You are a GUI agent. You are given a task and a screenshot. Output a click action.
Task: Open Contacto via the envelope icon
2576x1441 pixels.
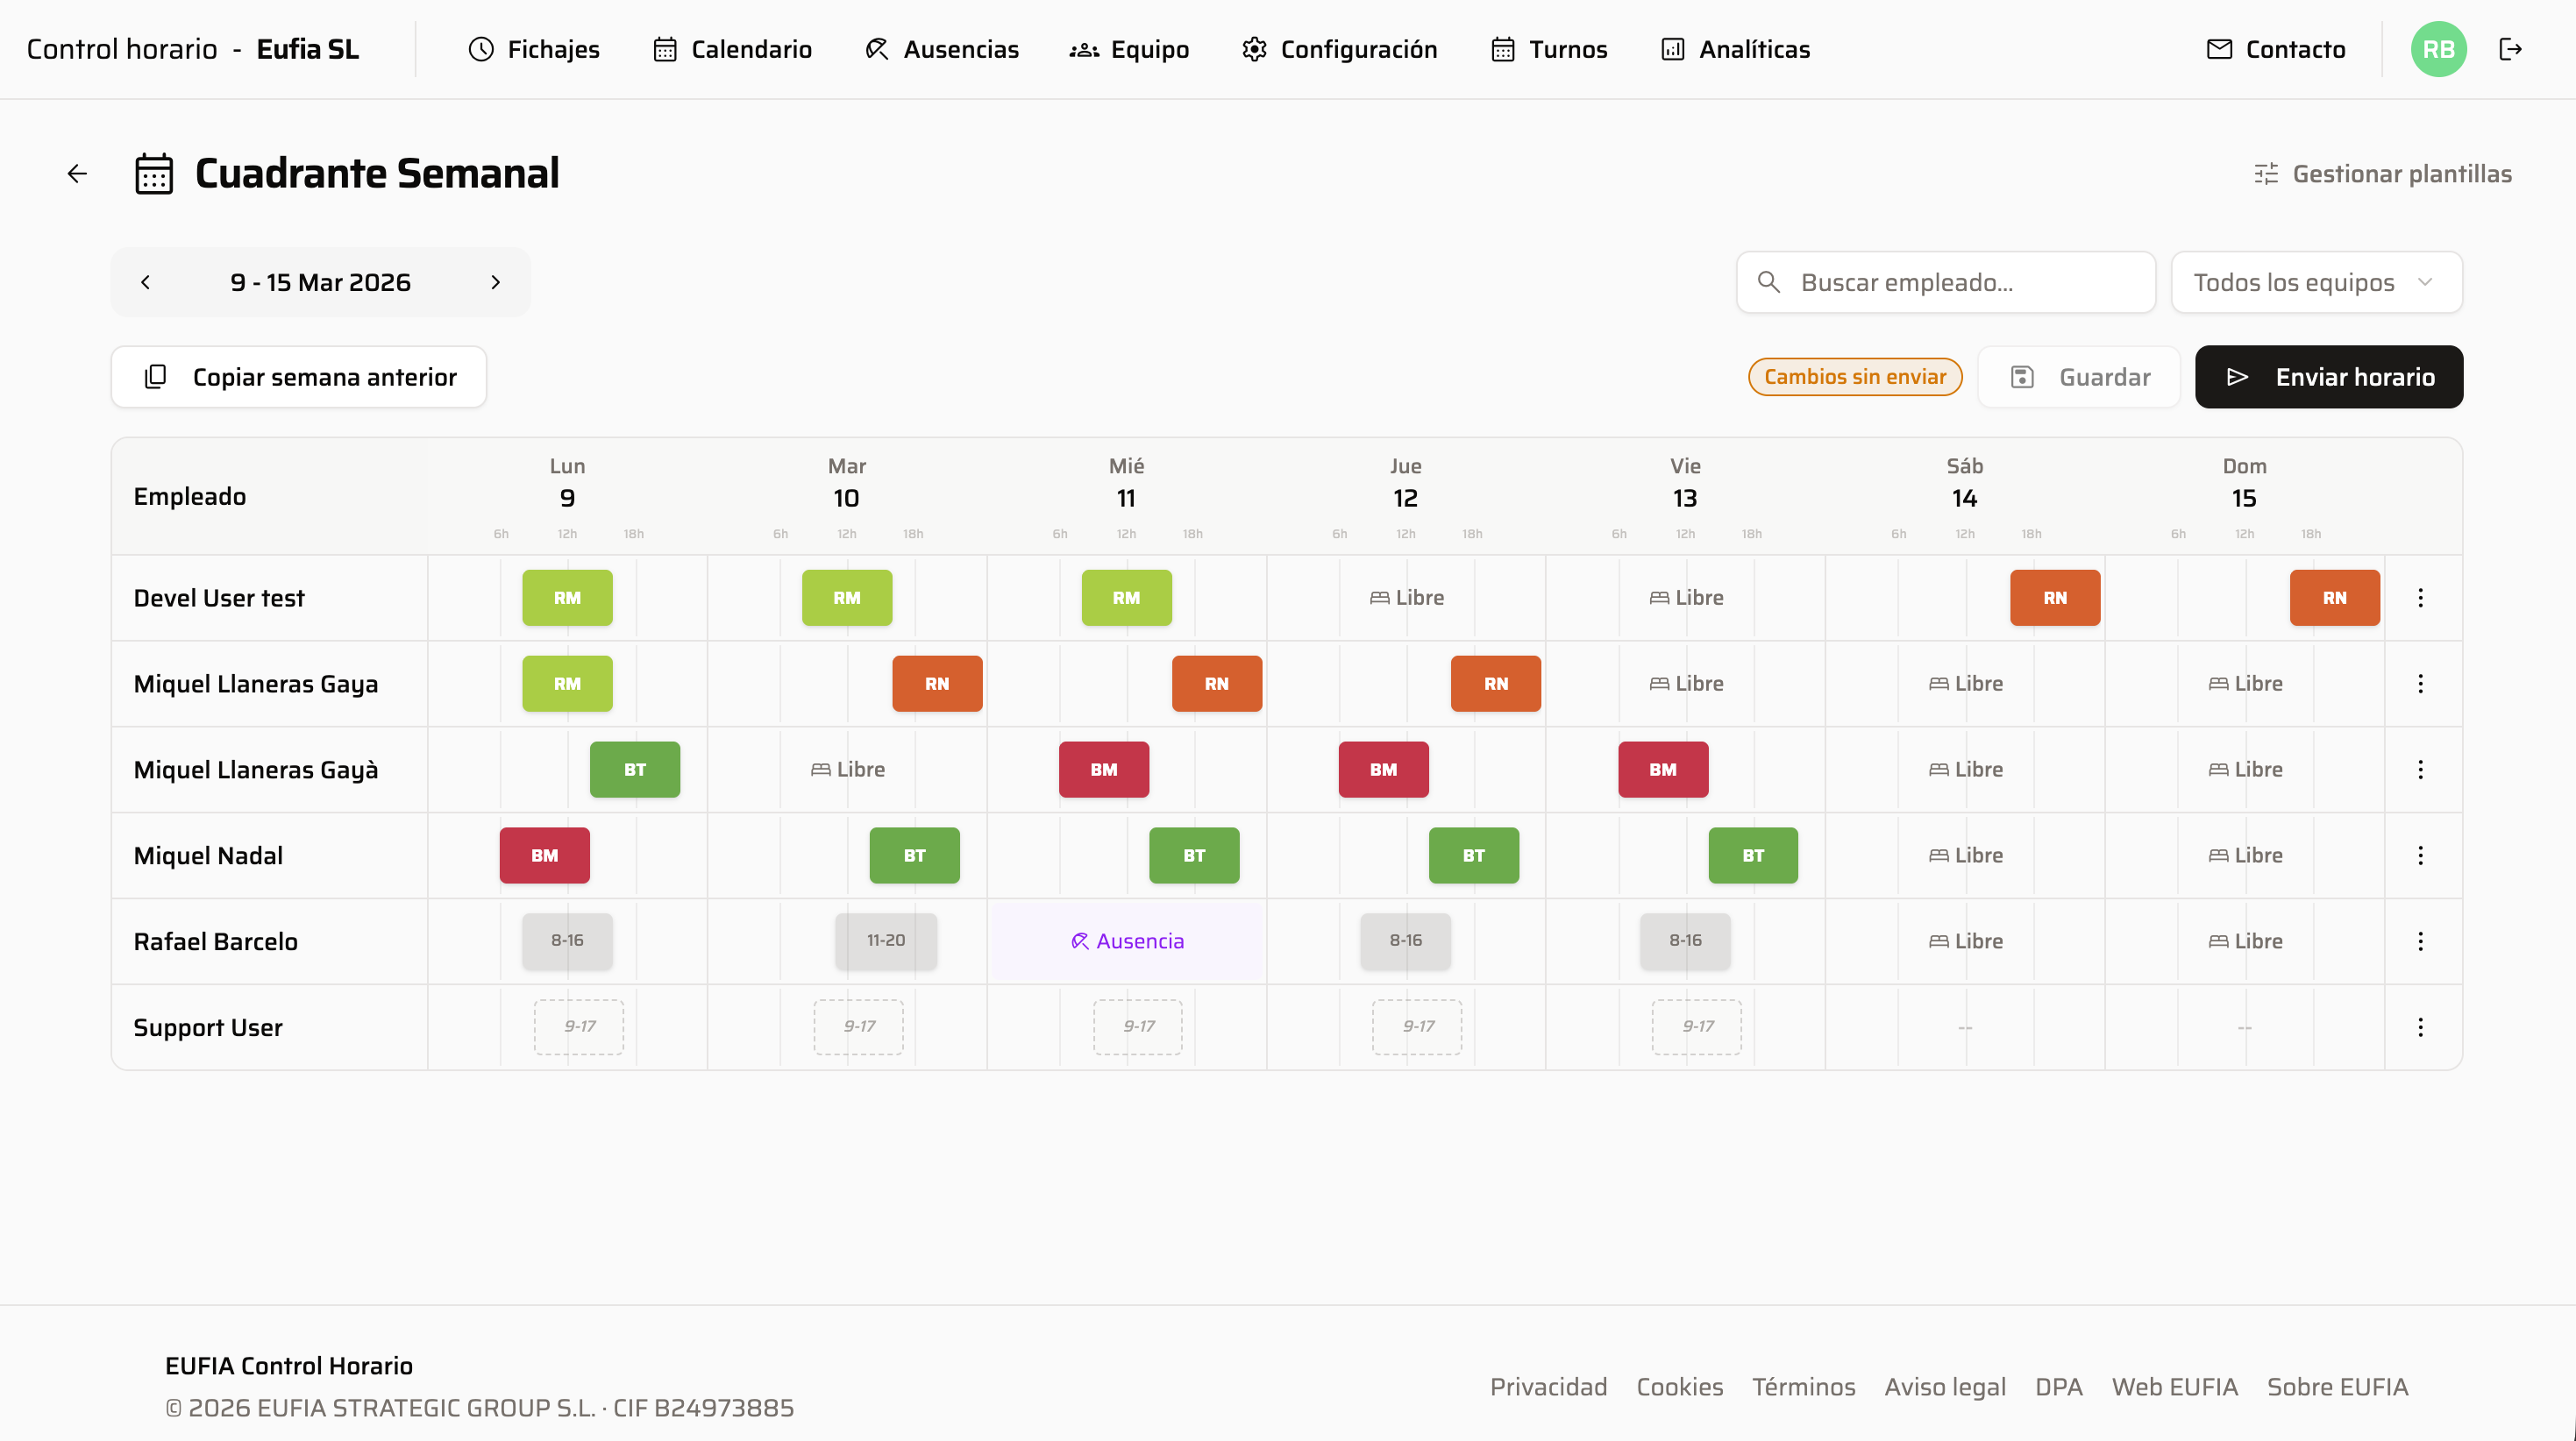click(2219, 48)
